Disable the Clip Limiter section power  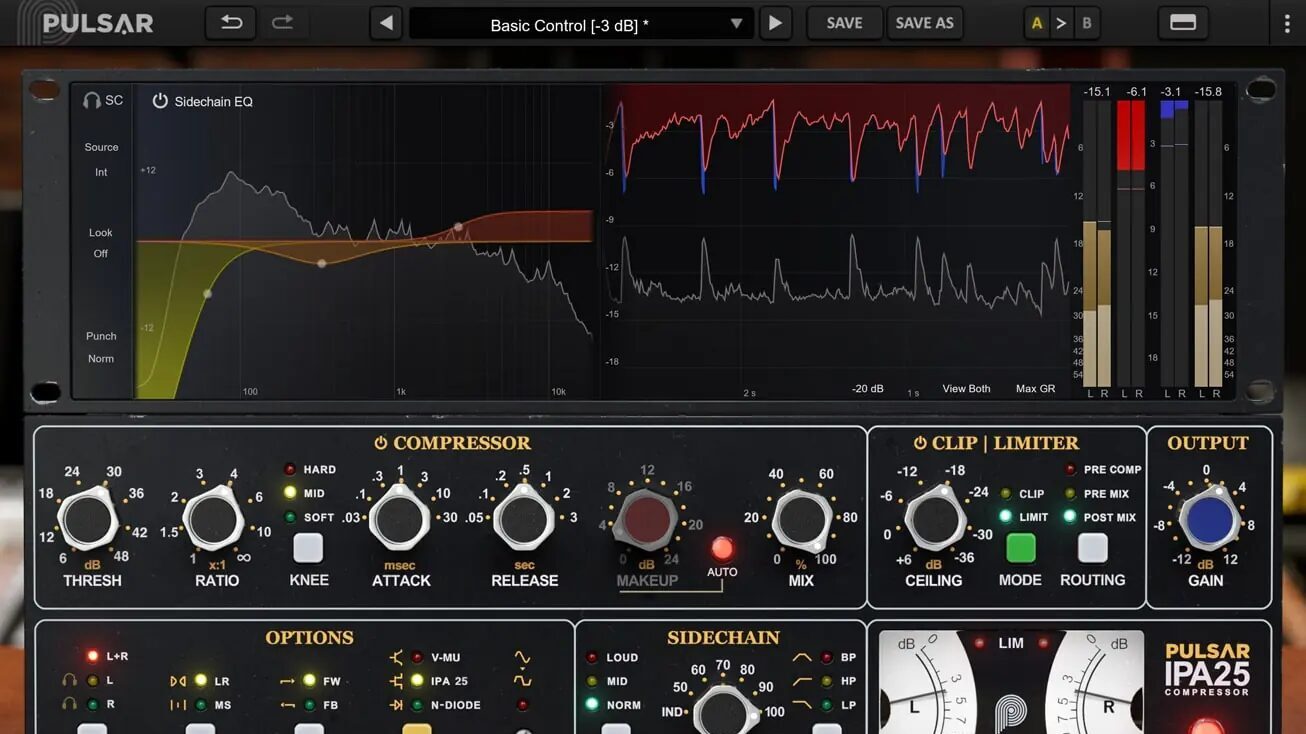pyautogui.click(x=920, y=443)
